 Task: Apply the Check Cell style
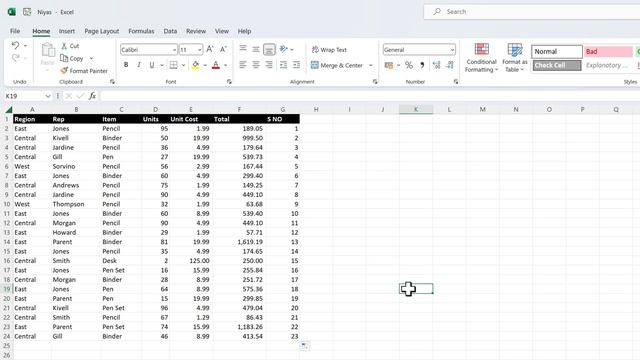[x=557, y=65]
